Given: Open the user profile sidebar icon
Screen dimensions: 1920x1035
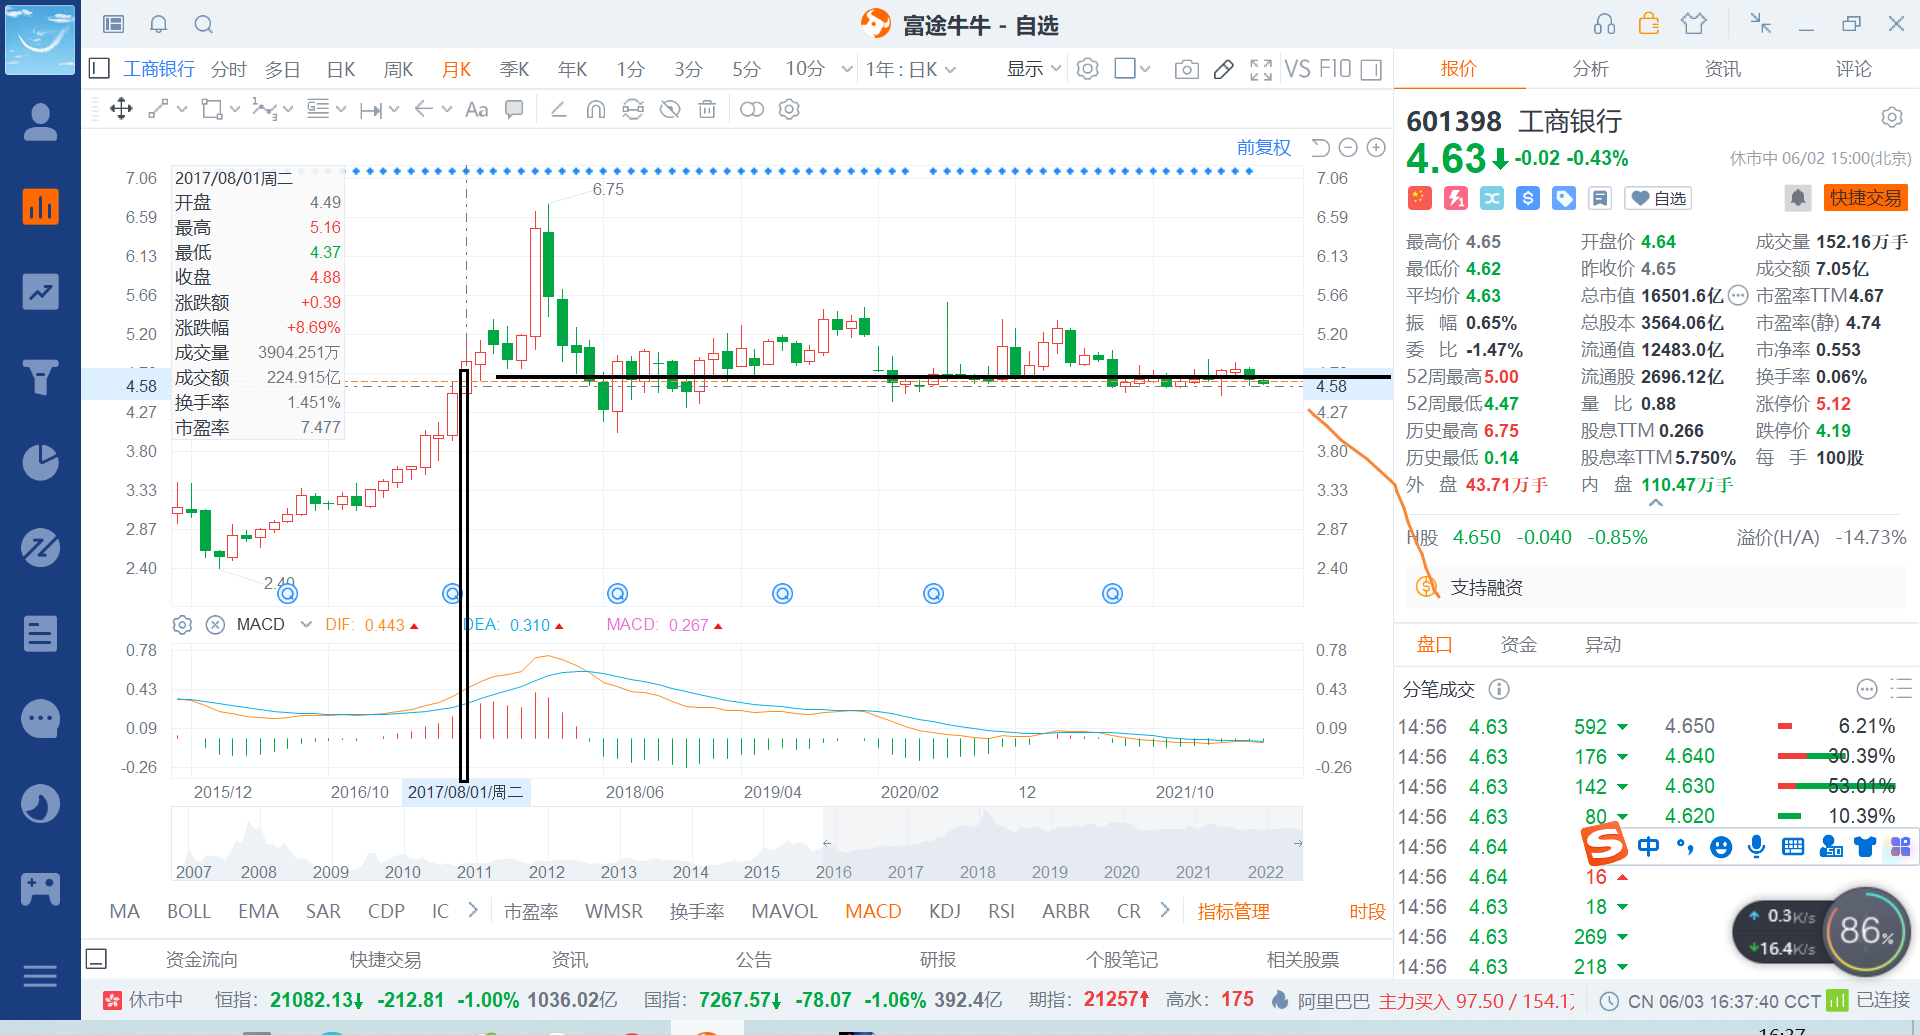Looking at the screenshot, I should coord(40,122).
